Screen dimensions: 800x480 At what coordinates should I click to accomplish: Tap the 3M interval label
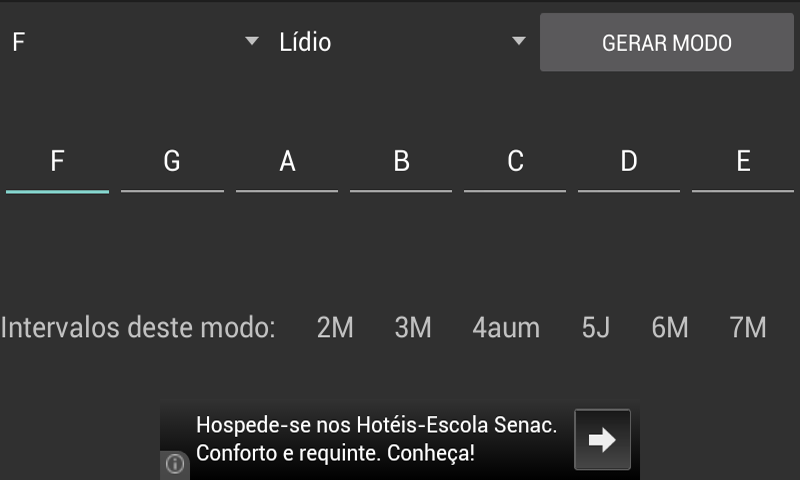click(413, 327)
